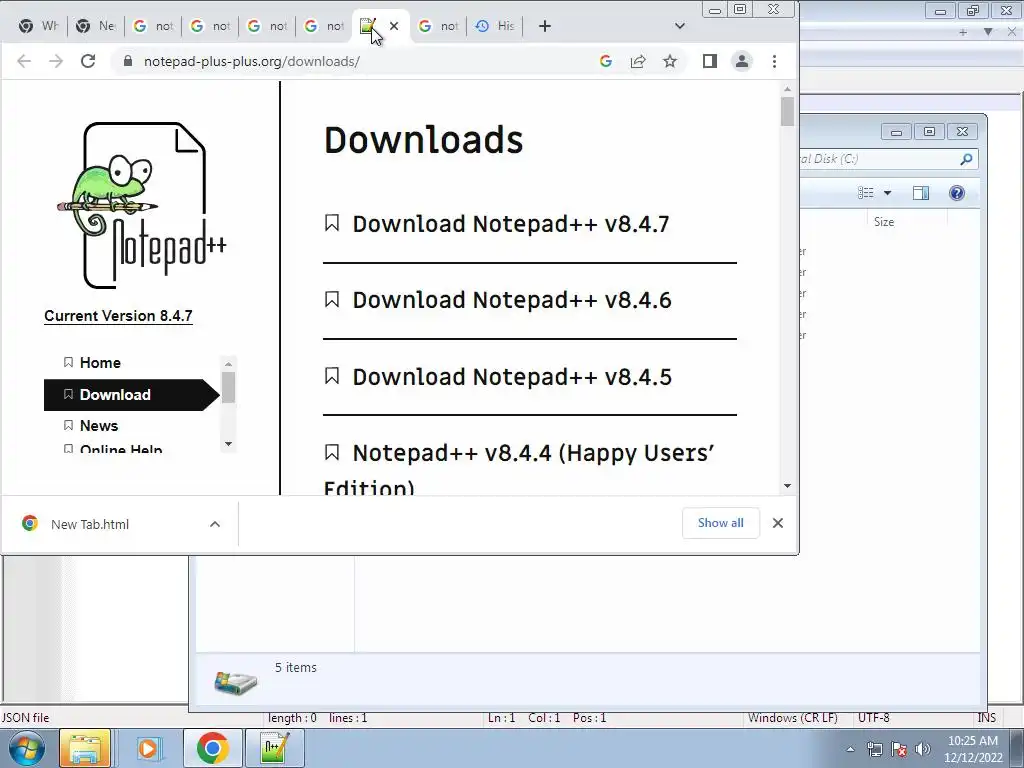Click the '5 items' status text
Image resolution: width=1024 pixels, height=768 pixels.
click(x=295, y=667)
